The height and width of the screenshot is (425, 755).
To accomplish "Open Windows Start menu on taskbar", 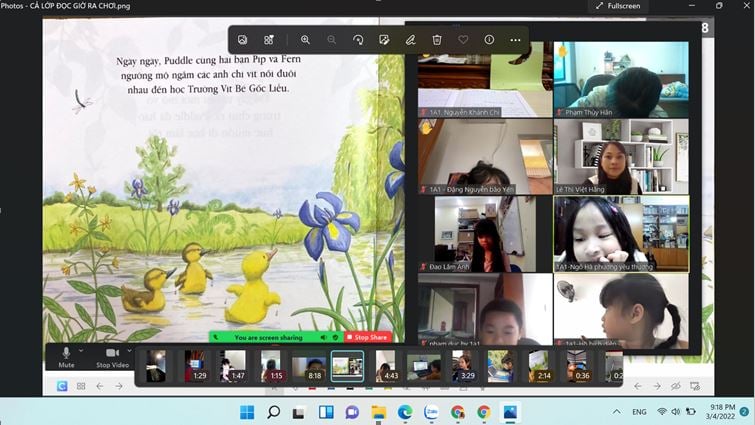I will point(247,412).
